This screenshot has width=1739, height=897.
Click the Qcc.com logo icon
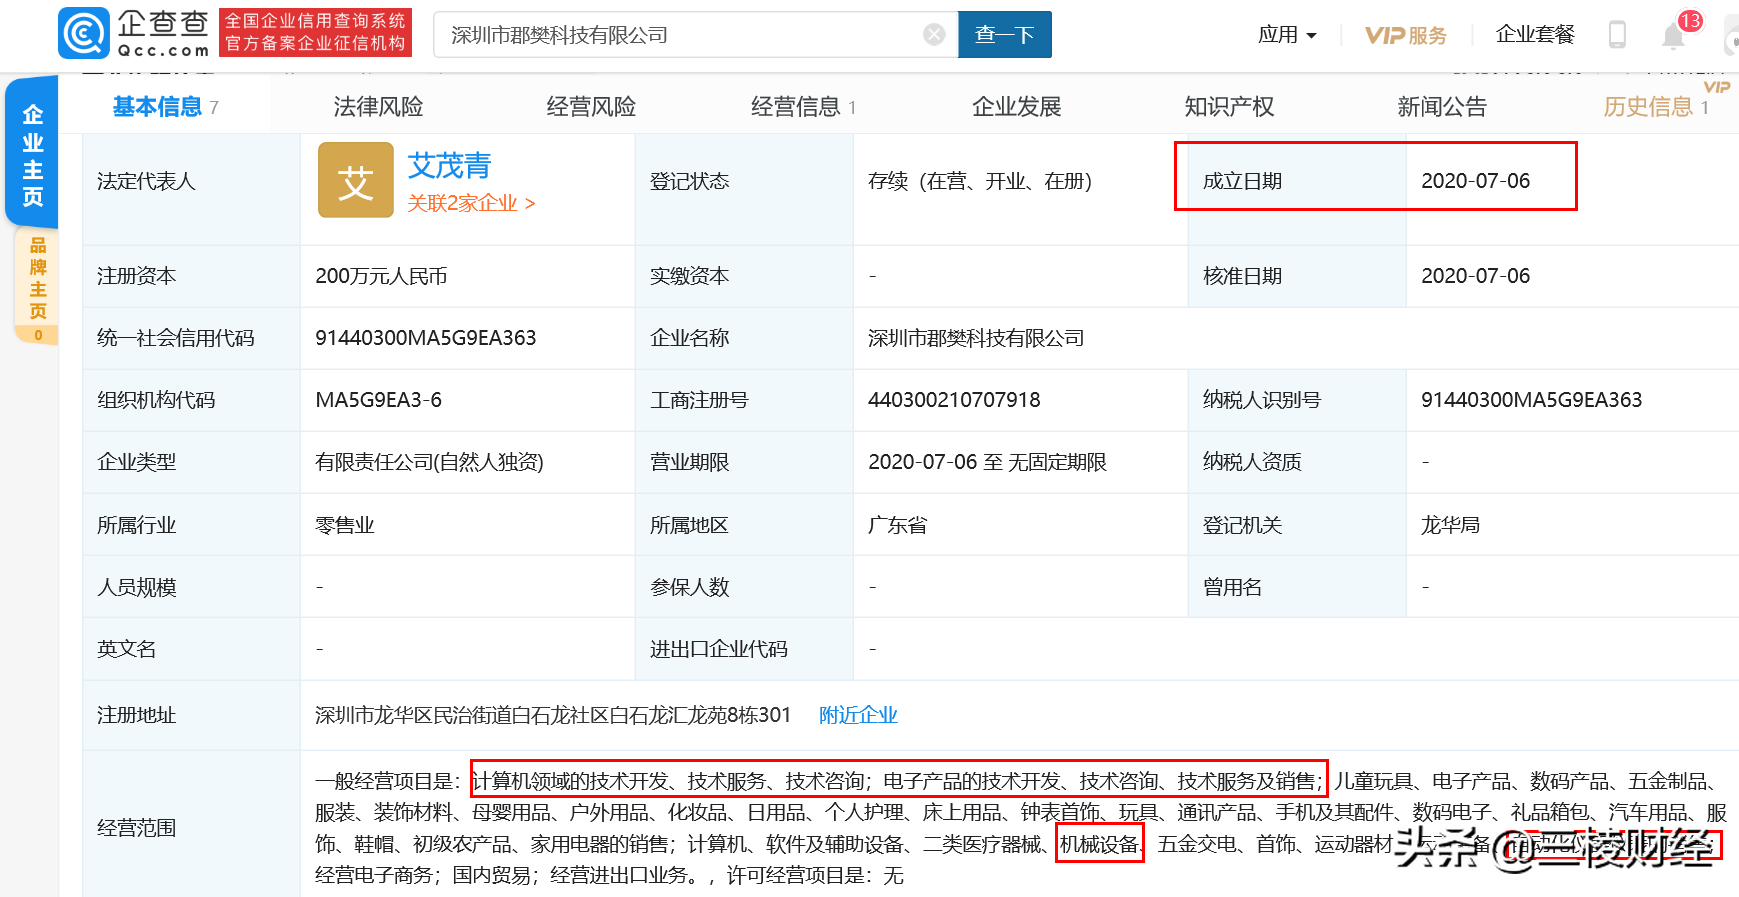pyautogui.click(x=84, y=34)
